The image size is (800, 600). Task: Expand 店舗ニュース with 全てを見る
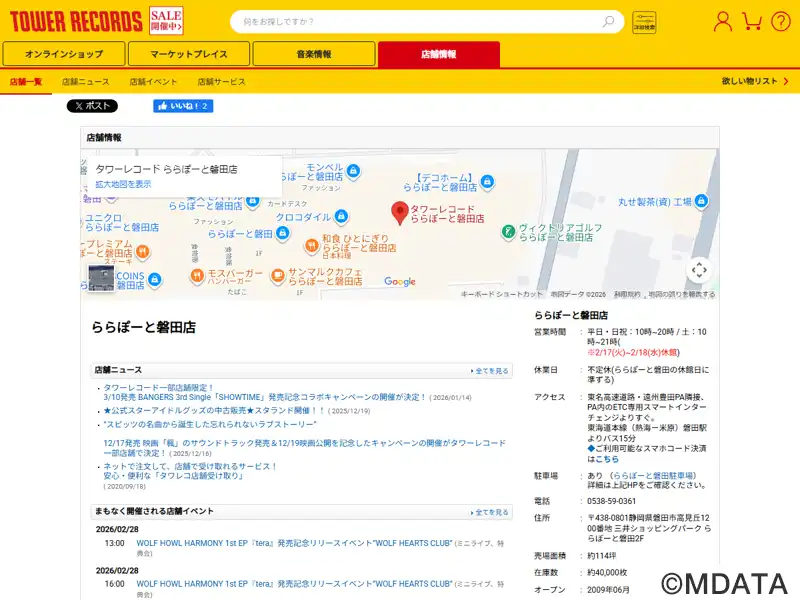click(x=490, y=371)
